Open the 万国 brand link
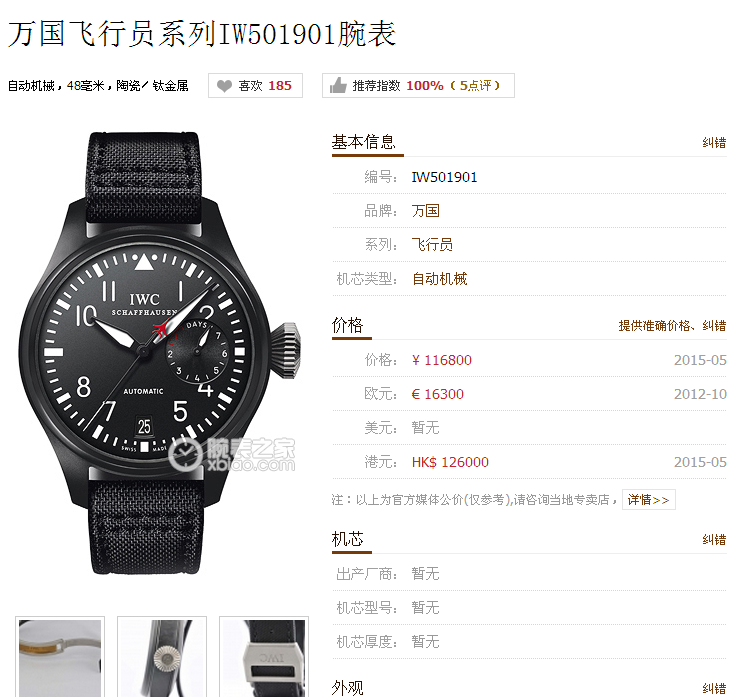Image resolution: width=753 pixels, height=697 pixels. (x=425, y=211)
